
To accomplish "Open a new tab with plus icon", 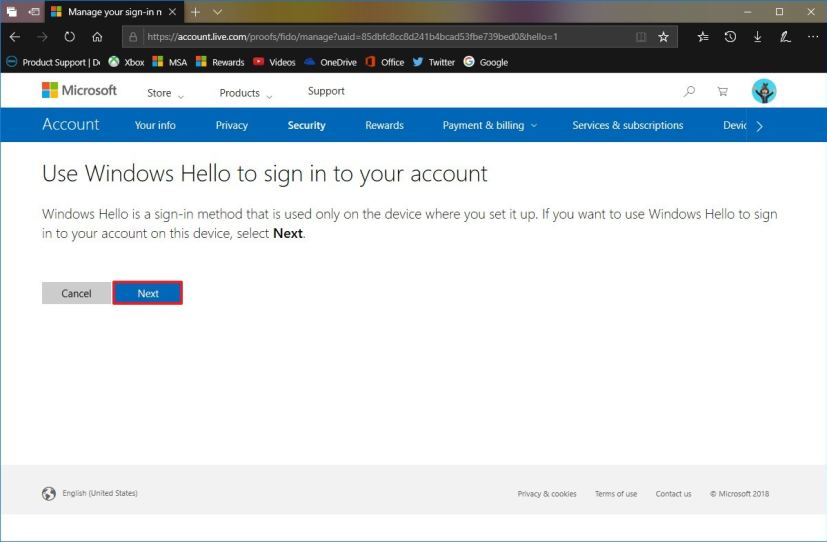I will tap(195, 12).
